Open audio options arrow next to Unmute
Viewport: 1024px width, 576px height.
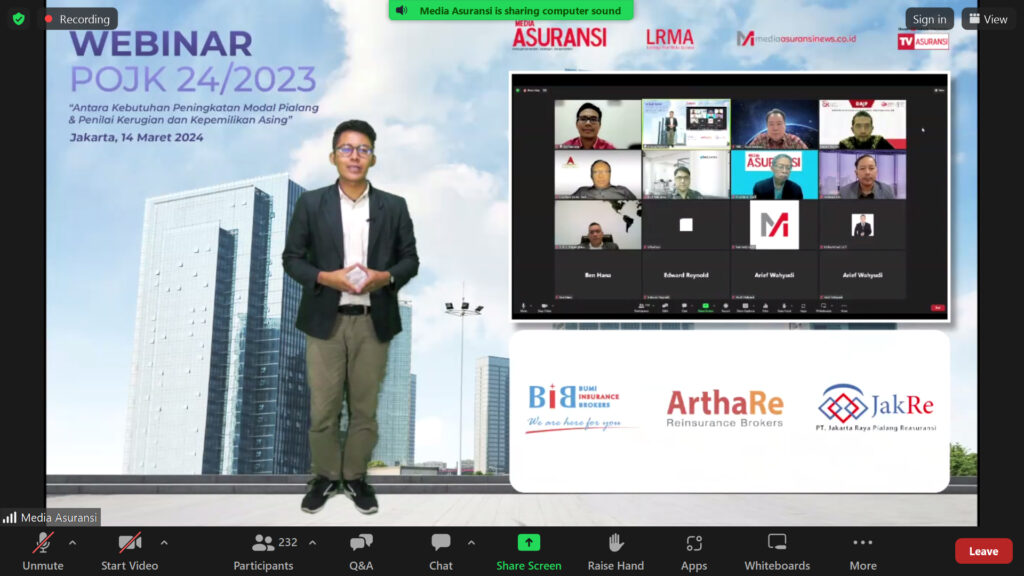pos(72,543)
